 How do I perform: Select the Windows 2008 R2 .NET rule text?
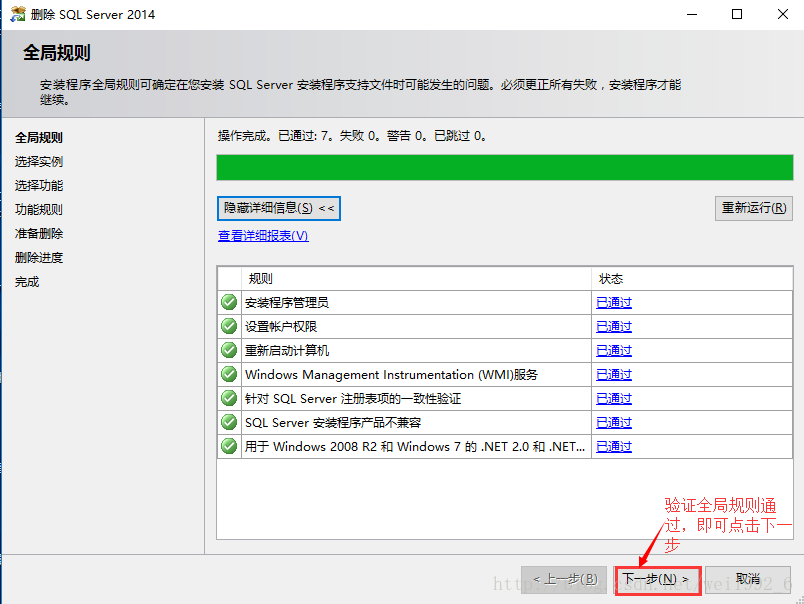click(415, 447)
